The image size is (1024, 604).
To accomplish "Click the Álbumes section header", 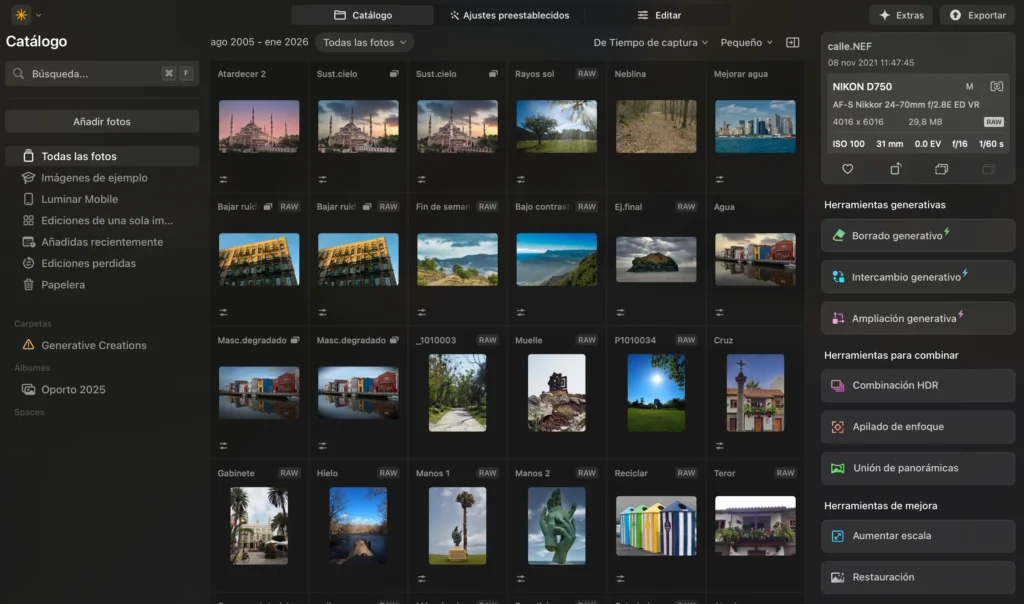I will coord(32,368).
